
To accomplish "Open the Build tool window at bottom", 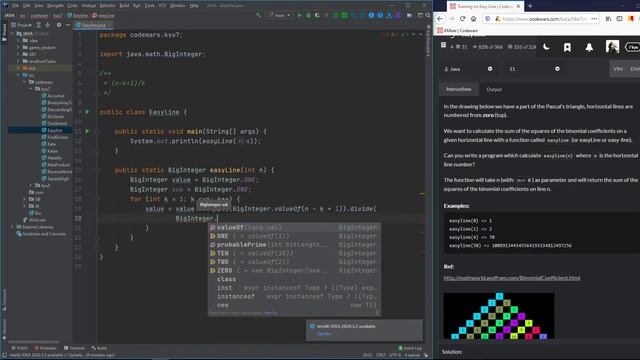I will click(x=99, y=348).
